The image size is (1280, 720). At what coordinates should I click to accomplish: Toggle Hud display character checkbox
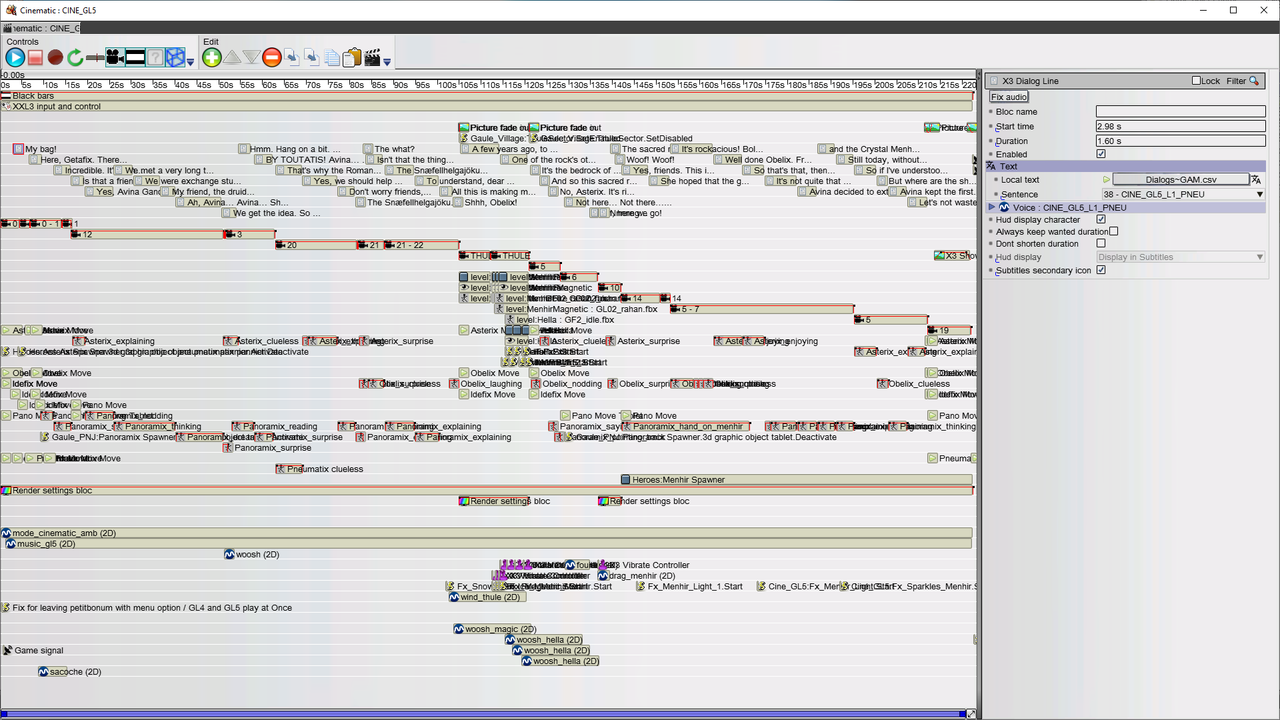coord(1101,219)
